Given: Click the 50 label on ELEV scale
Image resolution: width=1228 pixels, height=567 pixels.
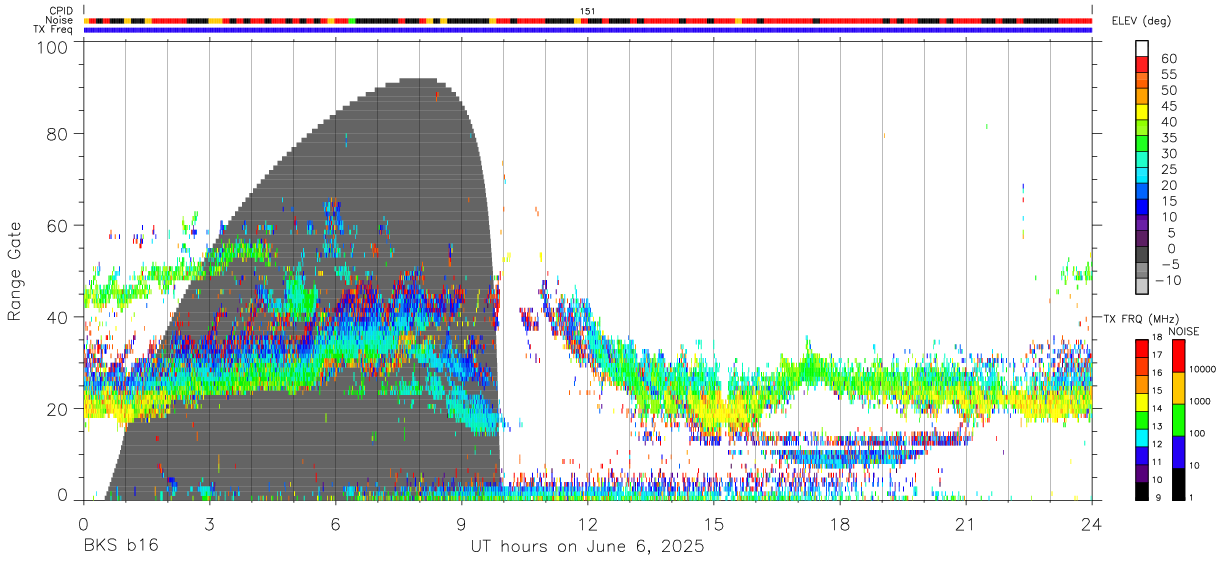Looking at the screenshot, I should pyautogui.click(x=1168, y=91).
